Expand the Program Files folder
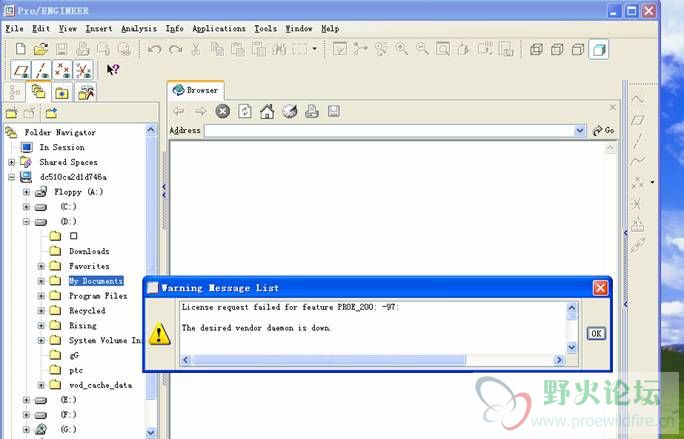684x439 pixels. [41, 296]
